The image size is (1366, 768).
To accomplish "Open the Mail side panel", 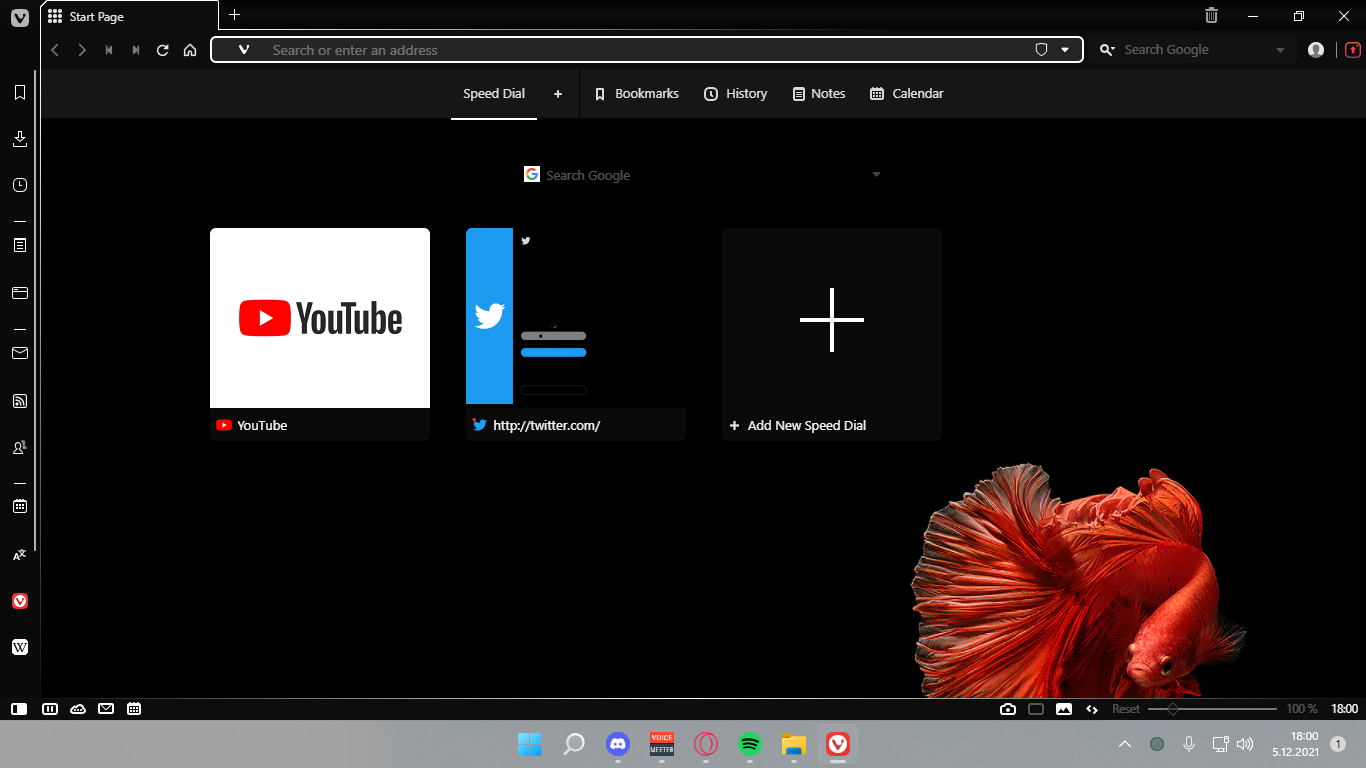I will pos(19,353).
